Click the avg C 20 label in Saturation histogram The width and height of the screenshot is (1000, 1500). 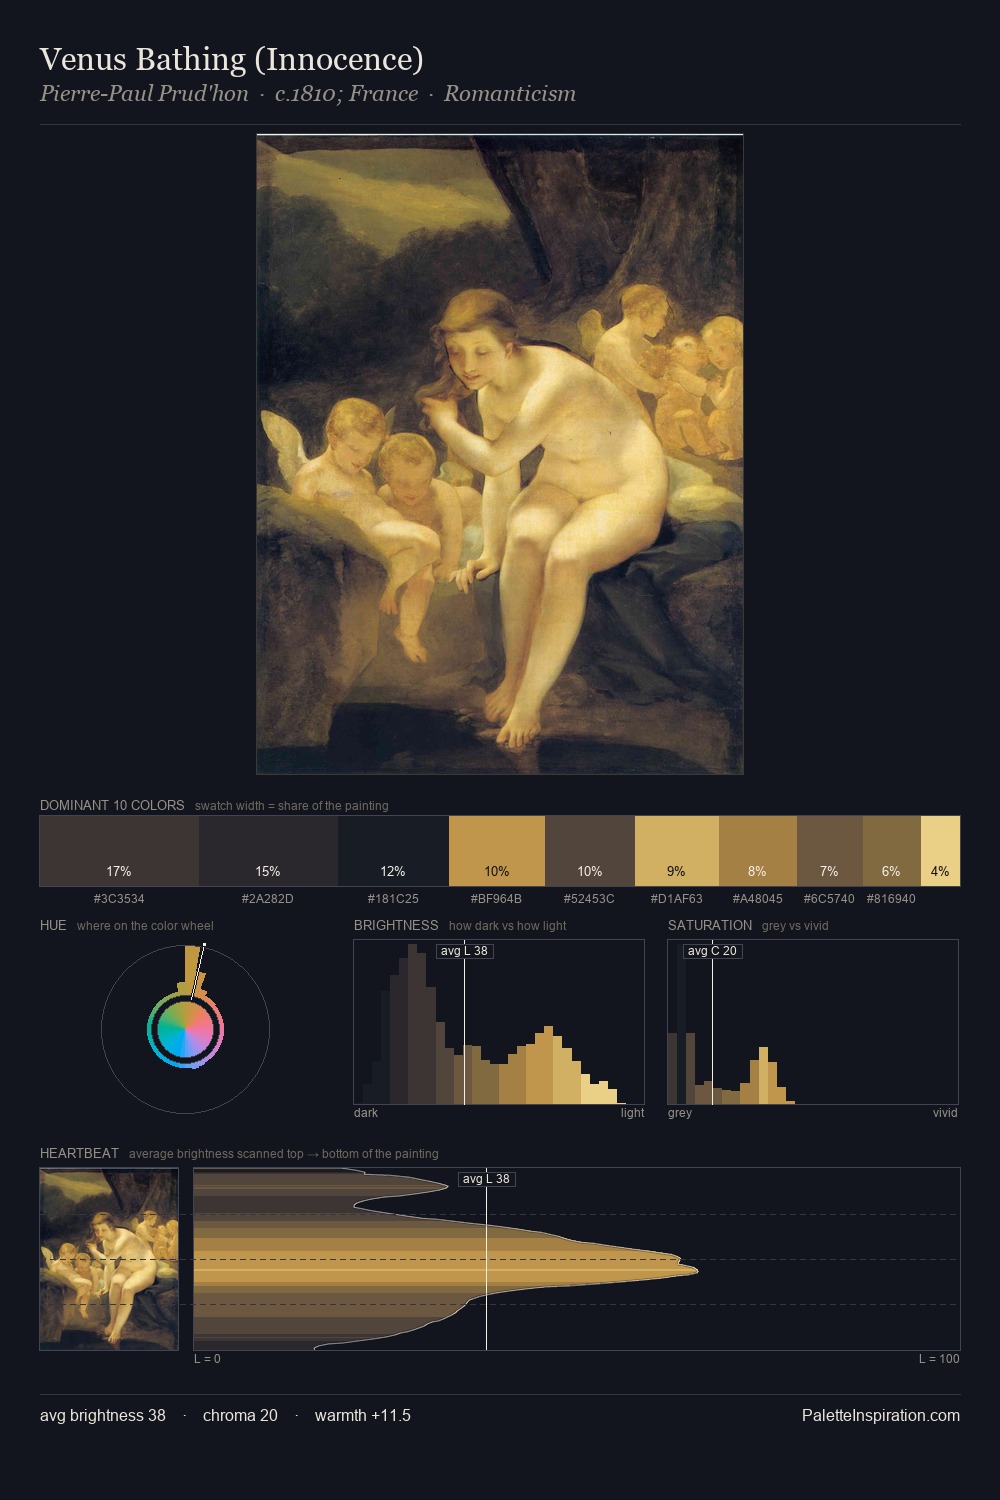(x=712, y=951)
